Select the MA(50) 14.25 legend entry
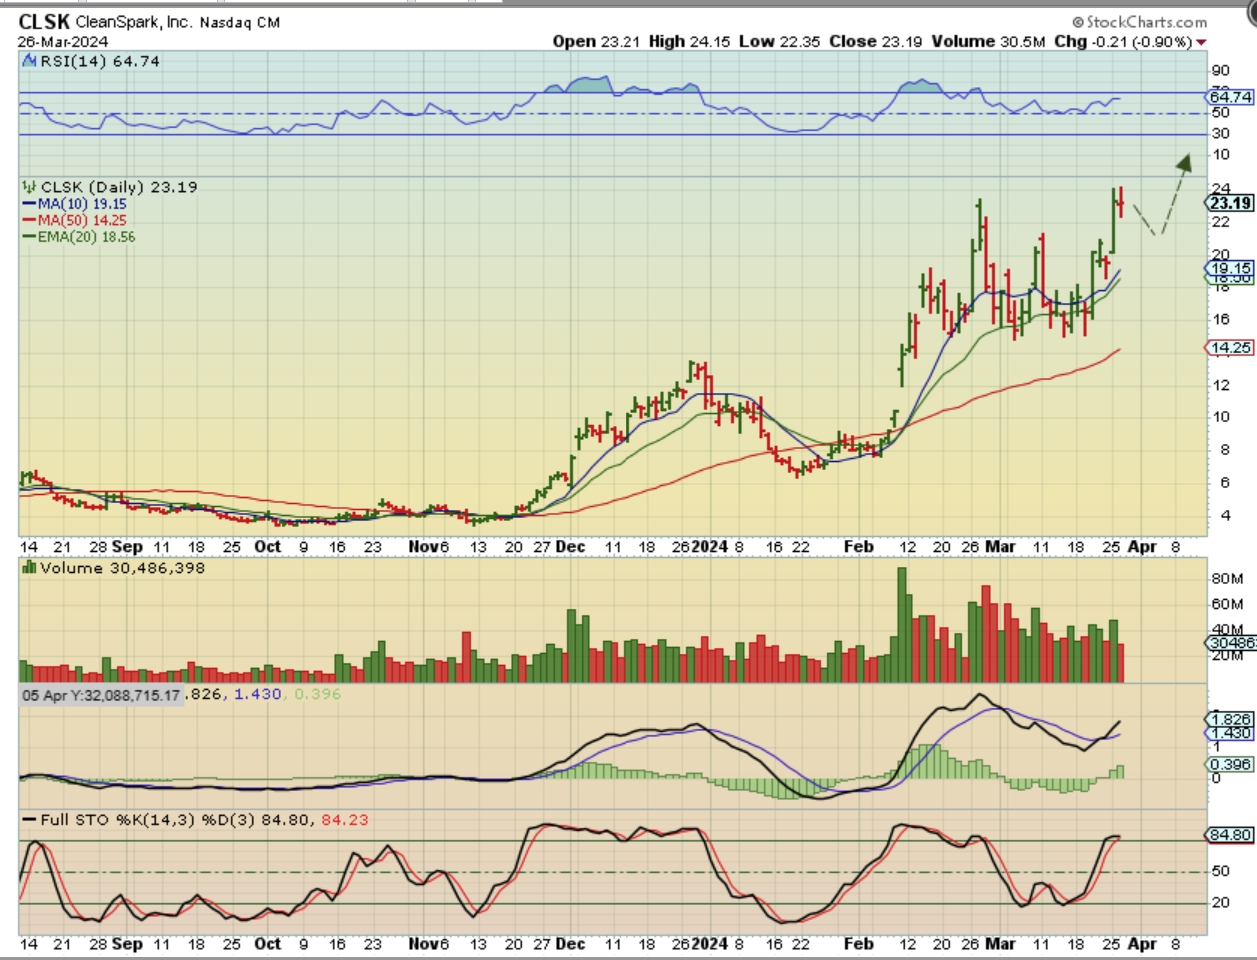This screenshot has height=960, width=1257. tap(75, 220)
